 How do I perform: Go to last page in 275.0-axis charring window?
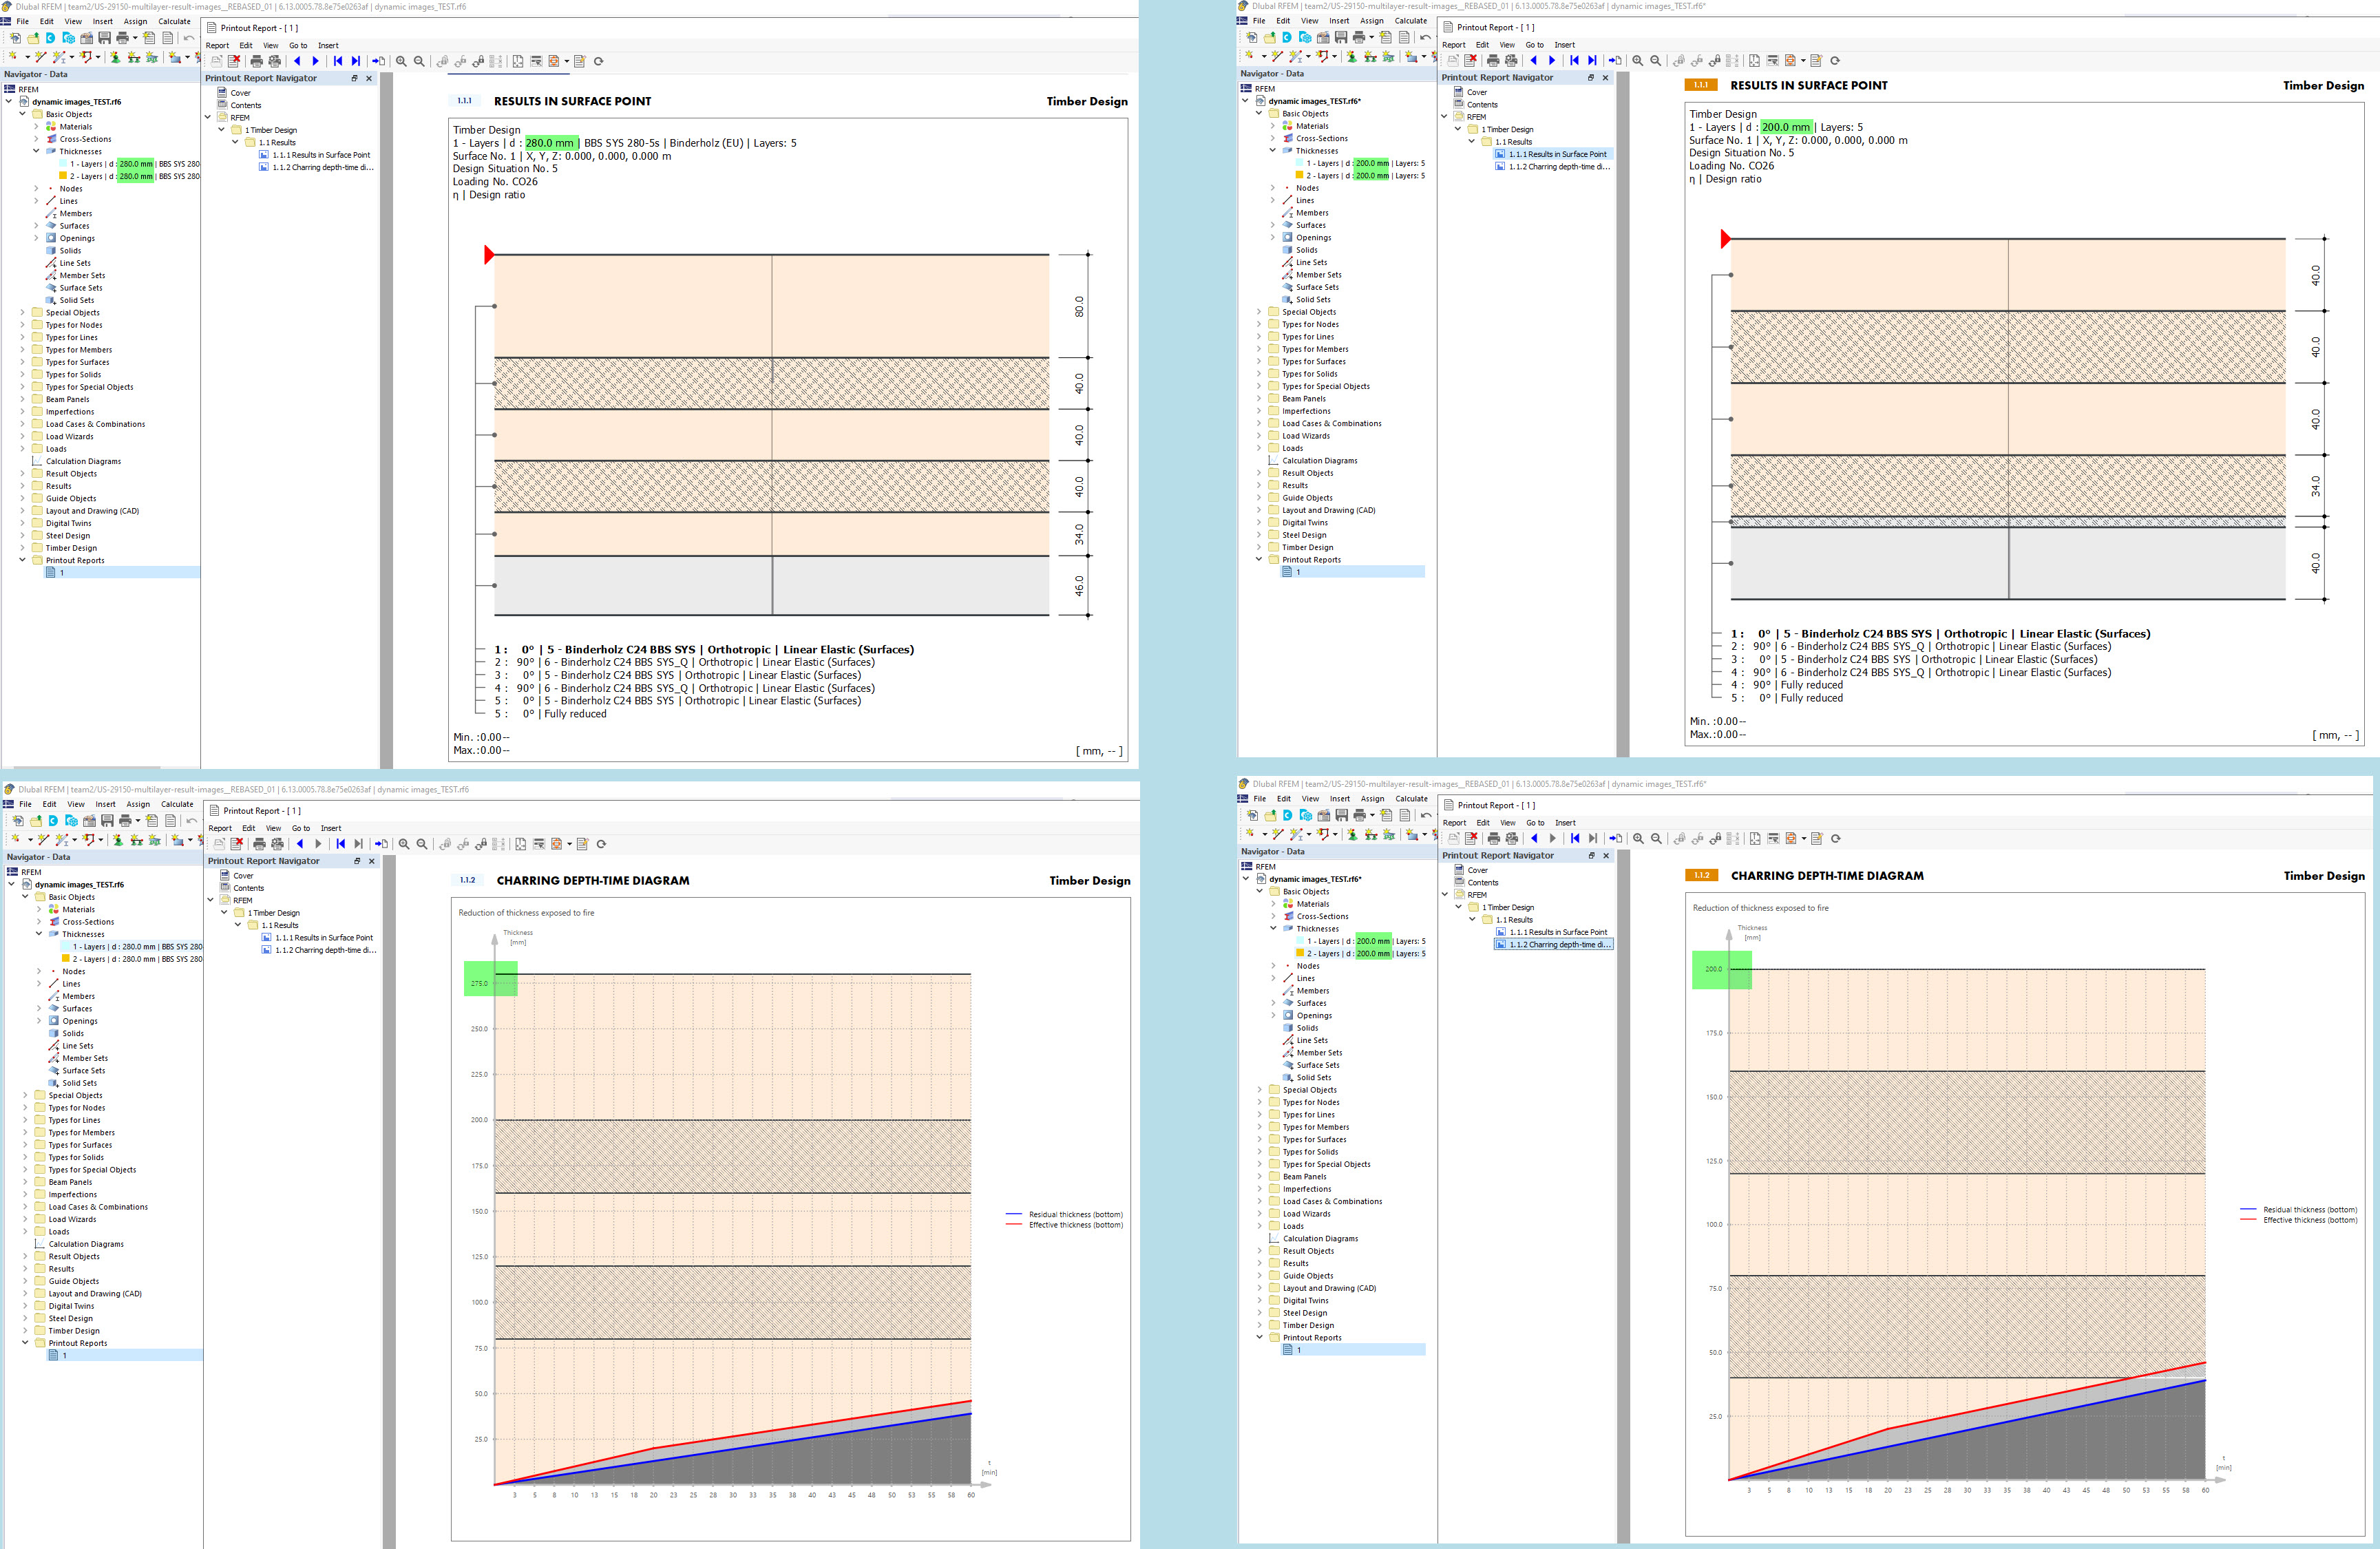359,844
